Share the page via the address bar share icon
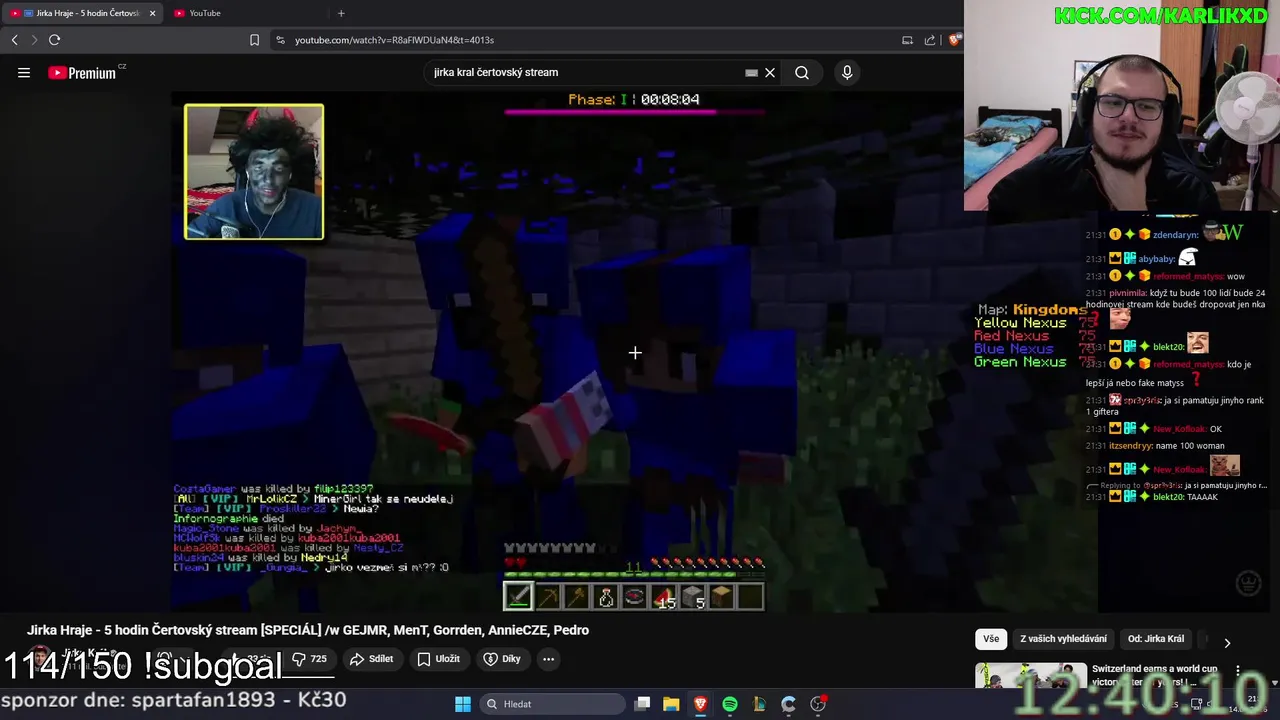This screenshot has height=720, width=1280. coord(930,40)
